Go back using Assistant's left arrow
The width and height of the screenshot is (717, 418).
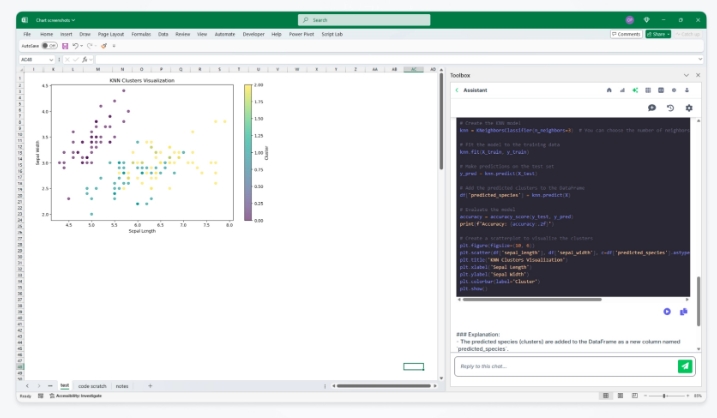coord(457,90)
